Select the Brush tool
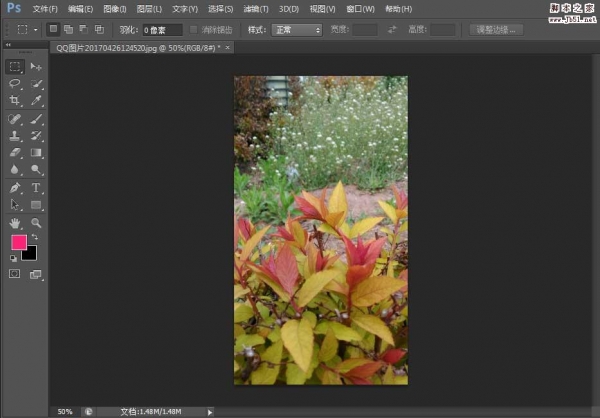600x418 pixels. pyautogui.click(x=36, y=119)
